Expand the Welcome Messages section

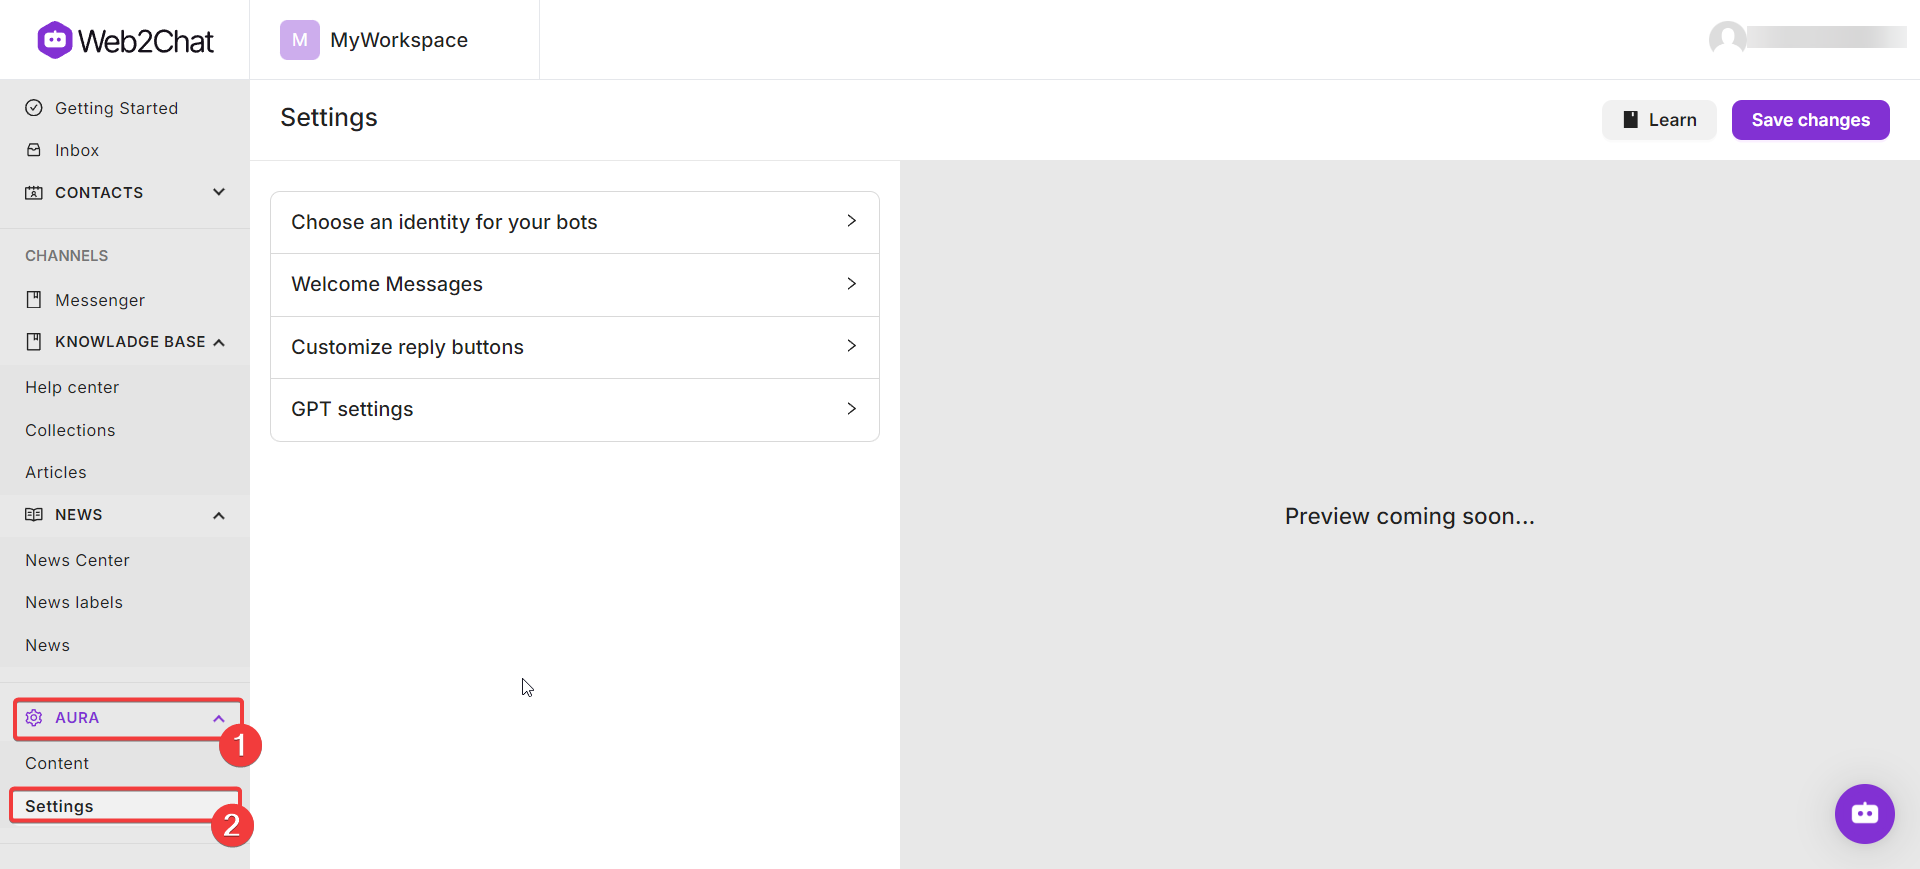coord(575,285)
